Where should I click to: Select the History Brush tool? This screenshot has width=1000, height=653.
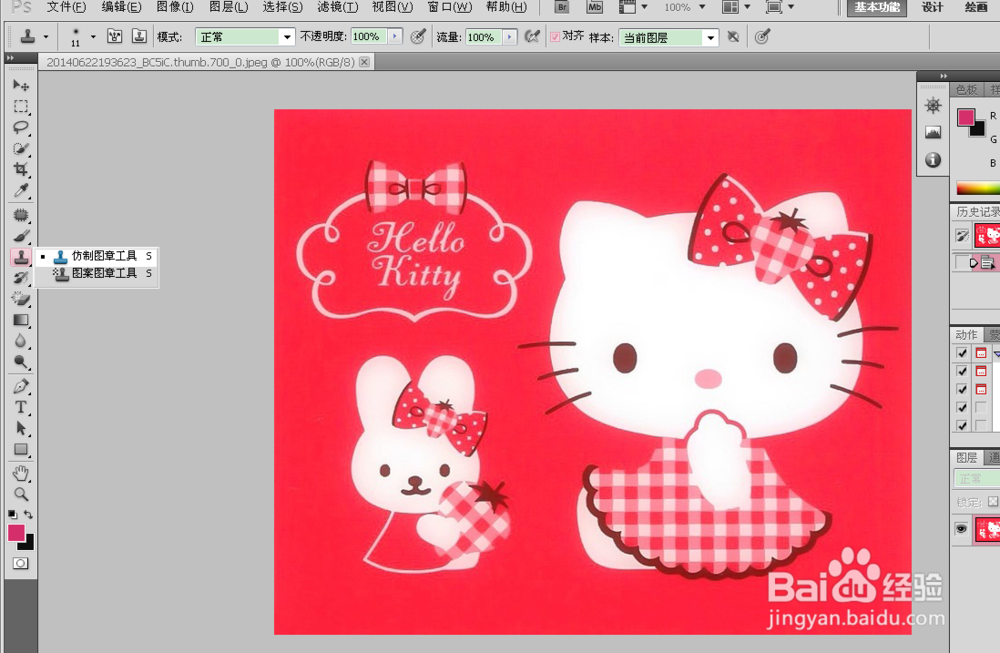[20, 278]
